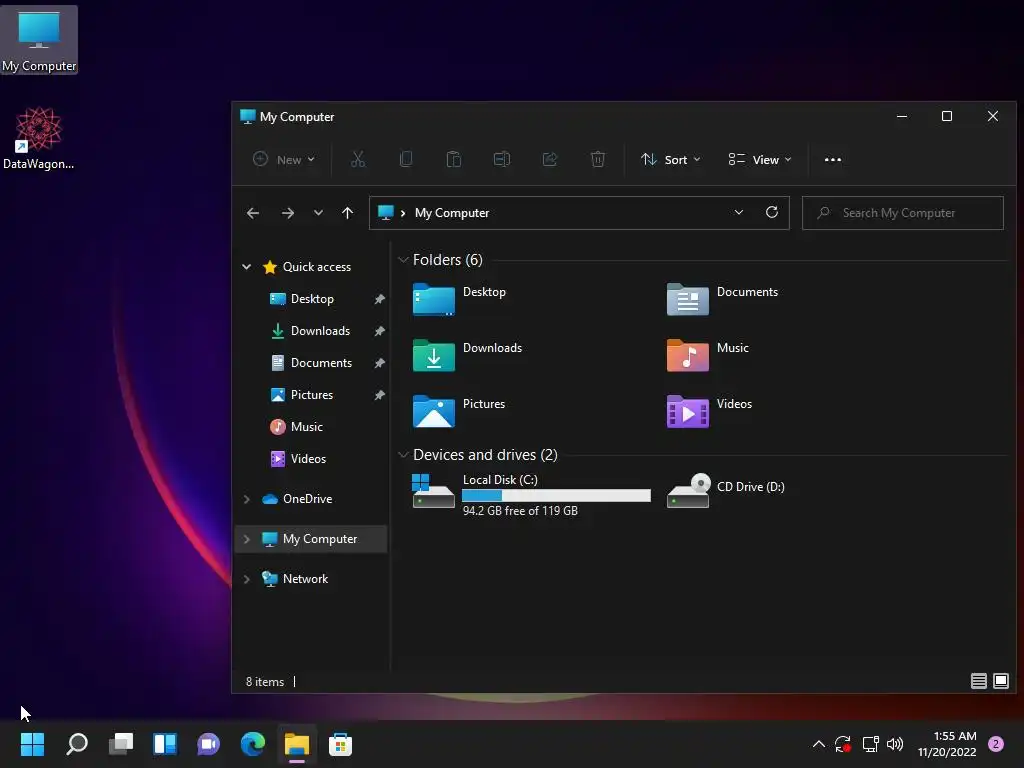1024x768 pixels.
Task: Open the Music folder icon in Folders
Action: (x=688, y=355)
